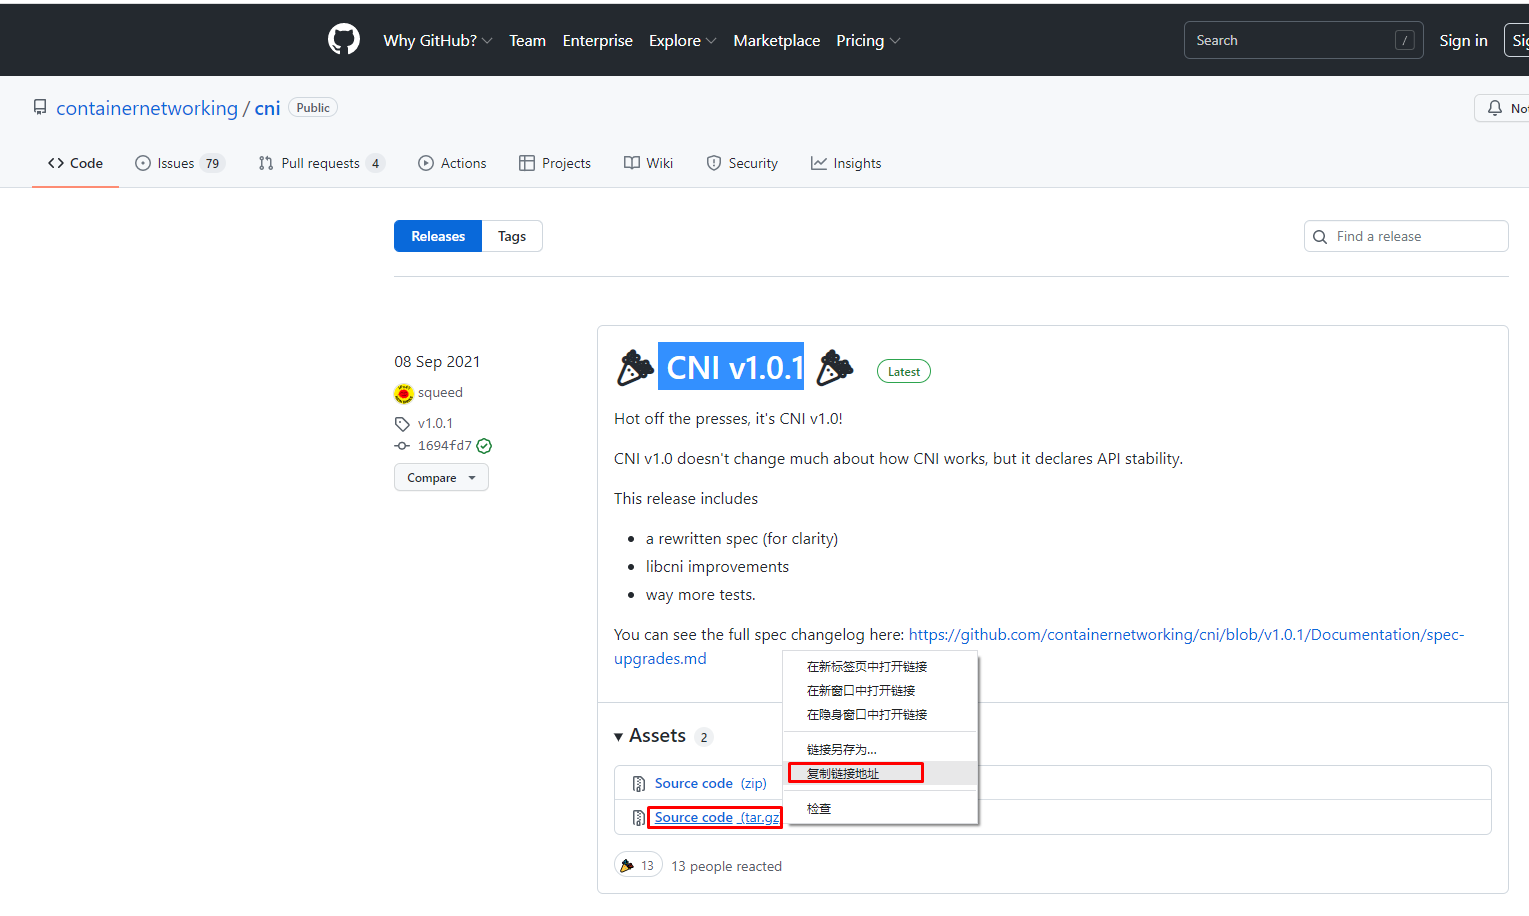Click the v1.0.1 tag icon
Image resolution: width=1529 pixels, height=916 pixels.
pos(402,424)
